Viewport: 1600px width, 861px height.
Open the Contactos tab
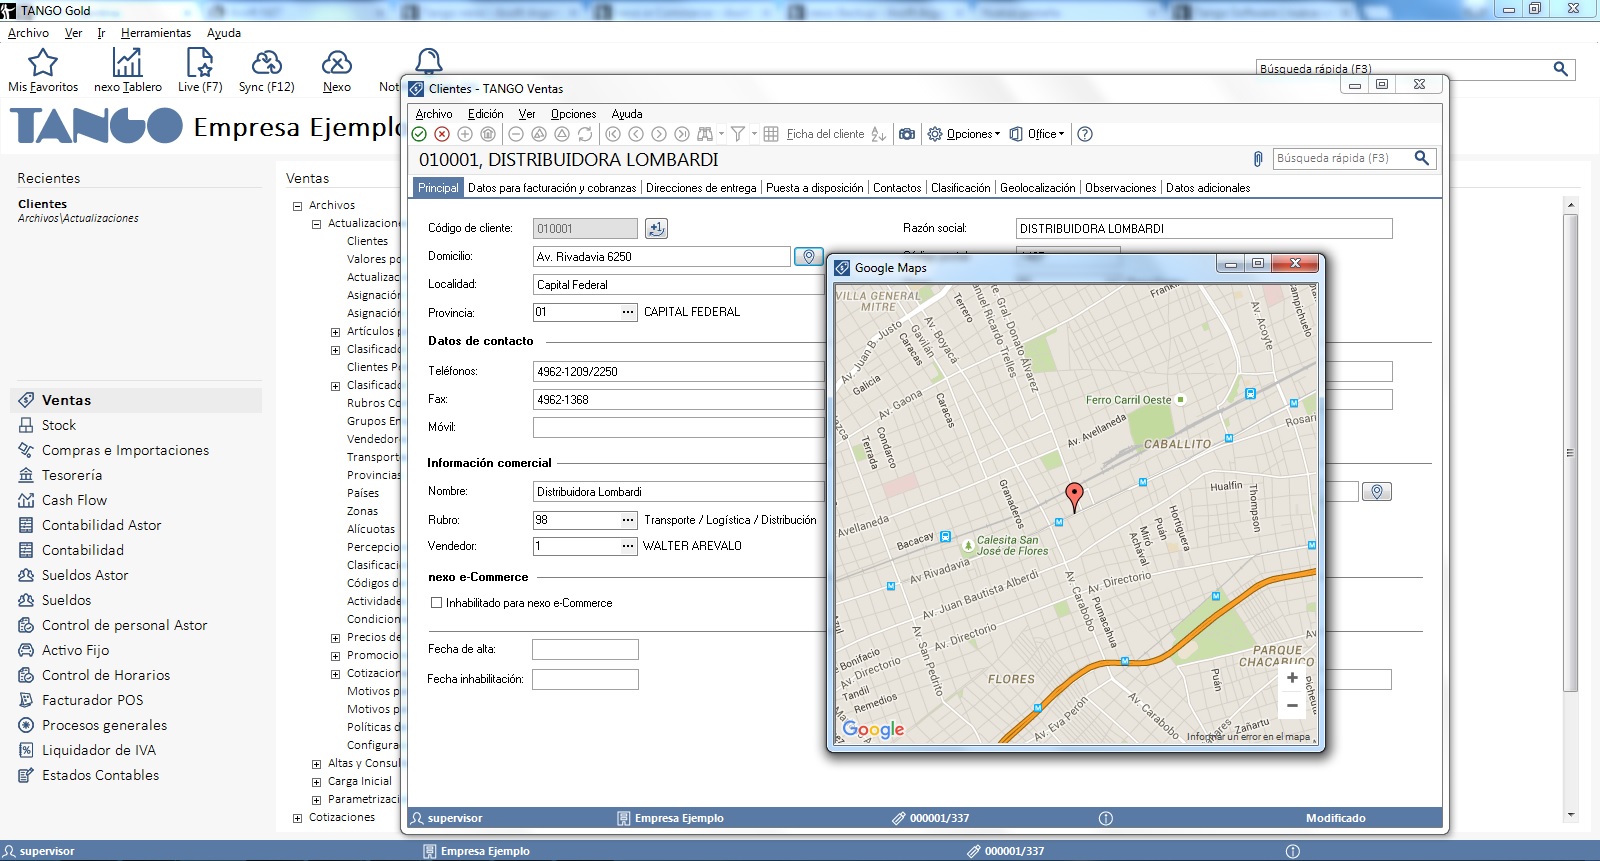[x=897, y=188]
